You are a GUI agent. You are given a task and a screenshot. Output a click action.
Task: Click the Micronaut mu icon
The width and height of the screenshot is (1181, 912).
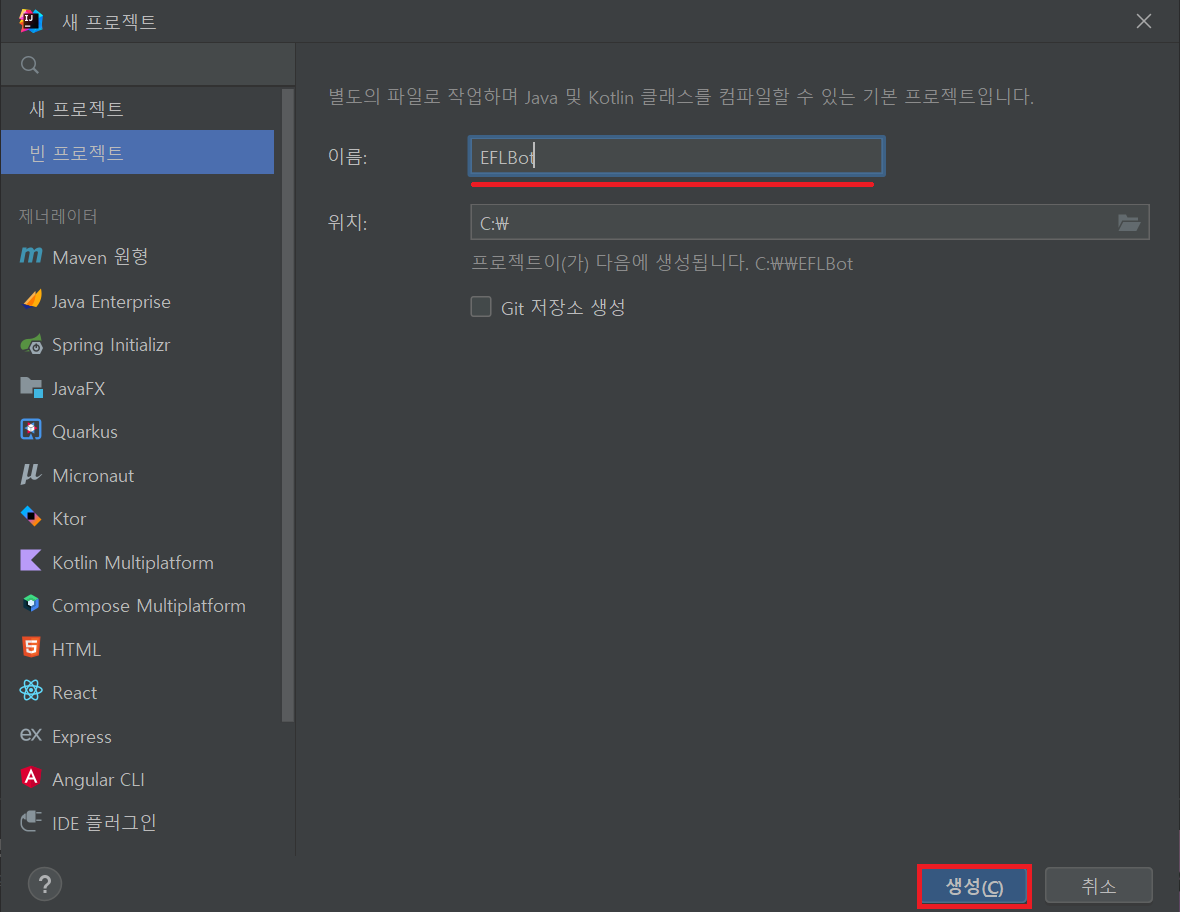30,474
